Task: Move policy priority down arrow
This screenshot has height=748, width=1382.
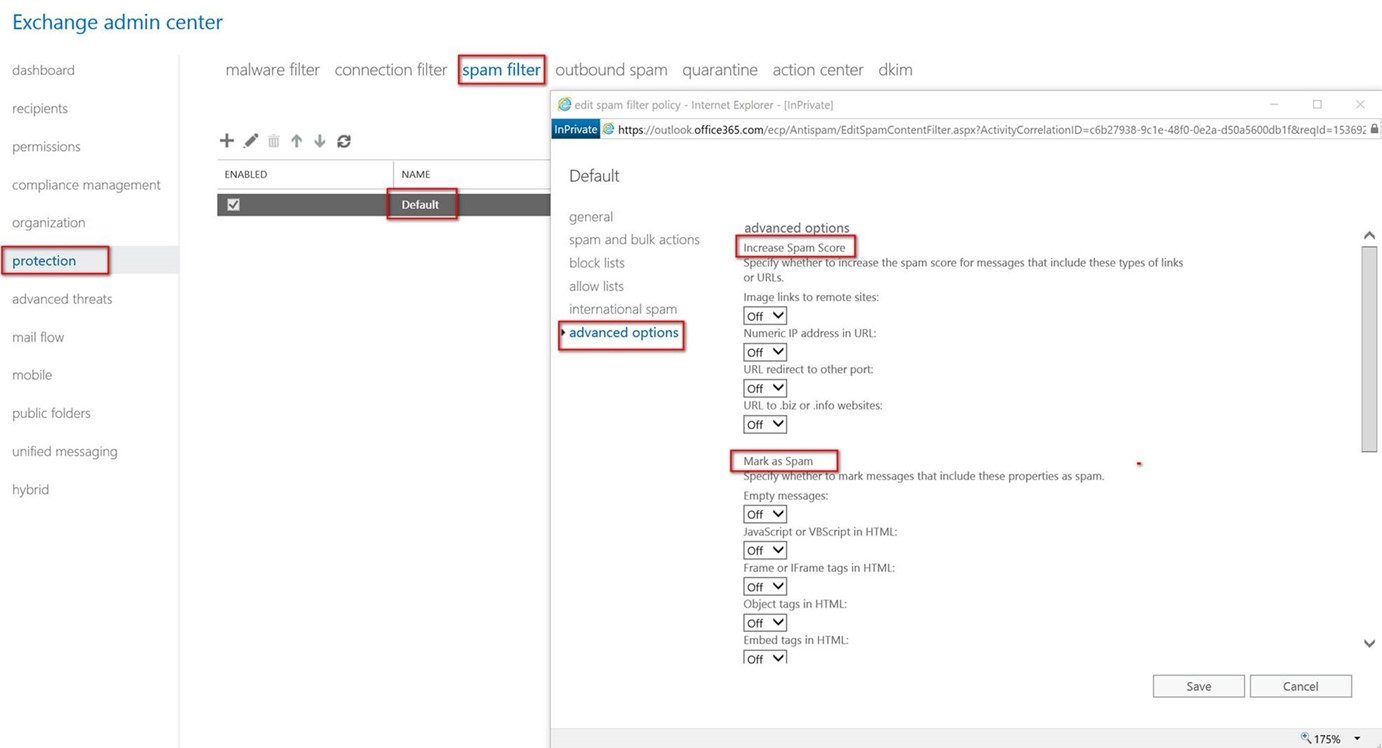Action: tap(320, 141)
